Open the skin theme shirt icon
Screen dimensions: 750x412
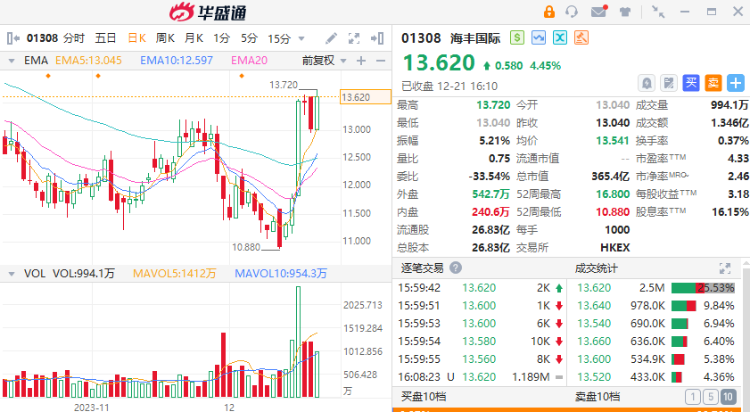point(625,12)
